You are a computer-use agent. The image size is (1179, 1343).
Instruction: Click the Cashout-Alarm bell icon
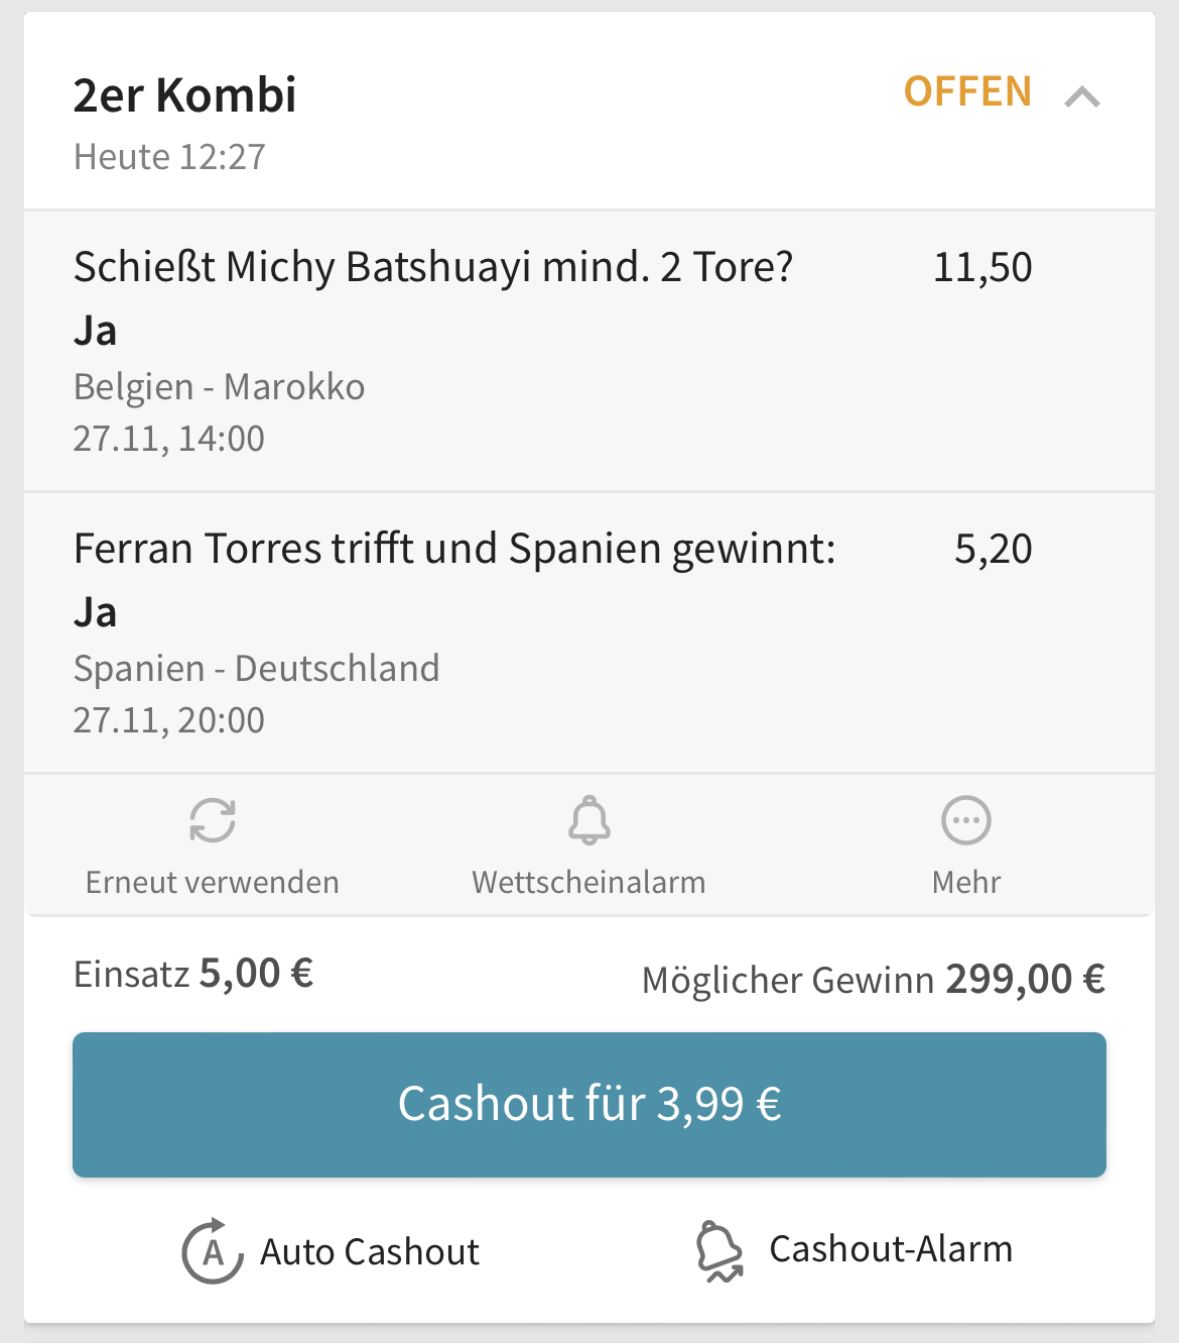point(719,1251)
